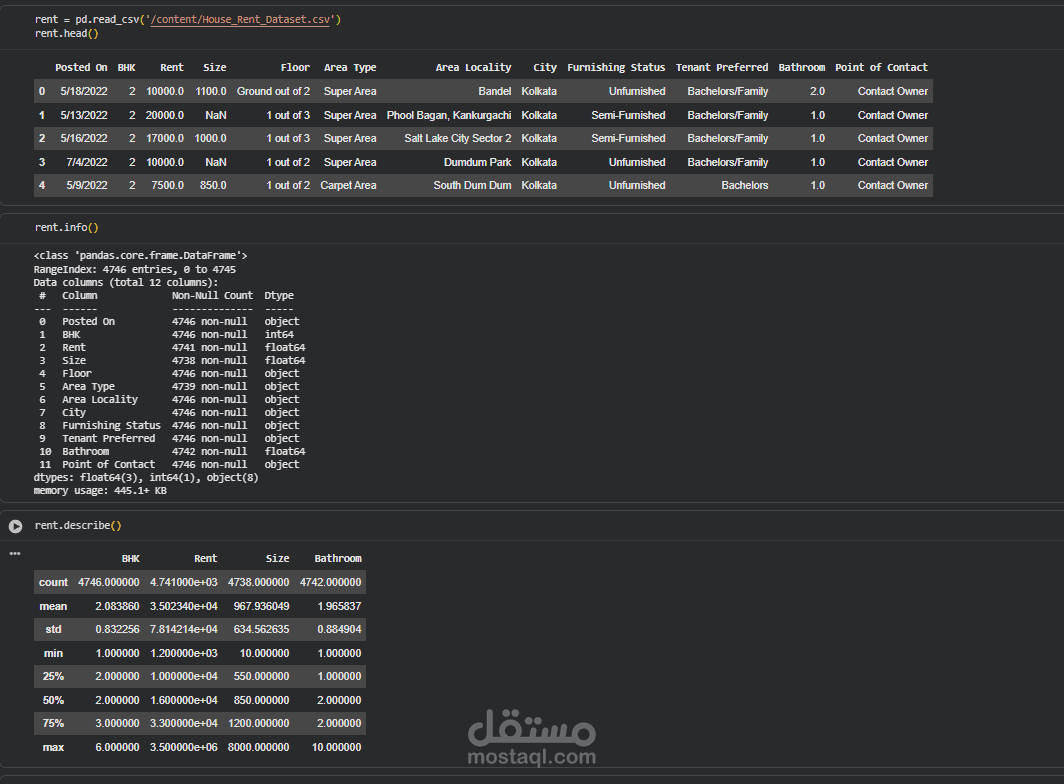Click the 'Ground out of 2' floor cell
The height and width of the screenshot is (784, 1064).
273,91
